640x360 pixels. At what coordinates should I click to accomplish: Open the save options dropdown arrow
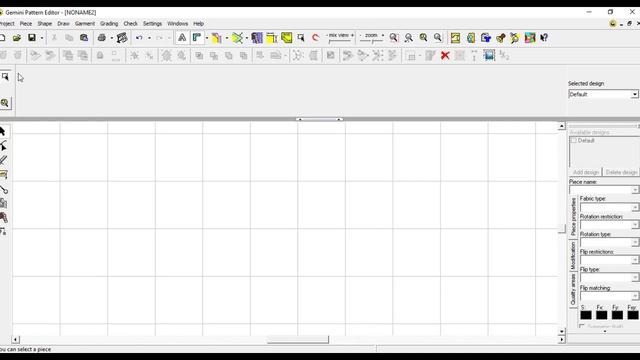[x=42, y=38]
